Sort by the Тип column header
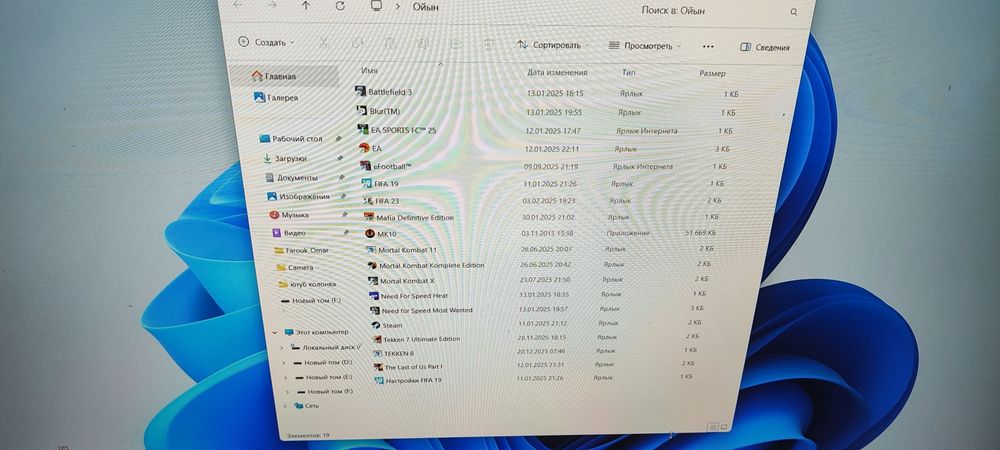The image size is (1000, 450). click(x=629, y=73)
